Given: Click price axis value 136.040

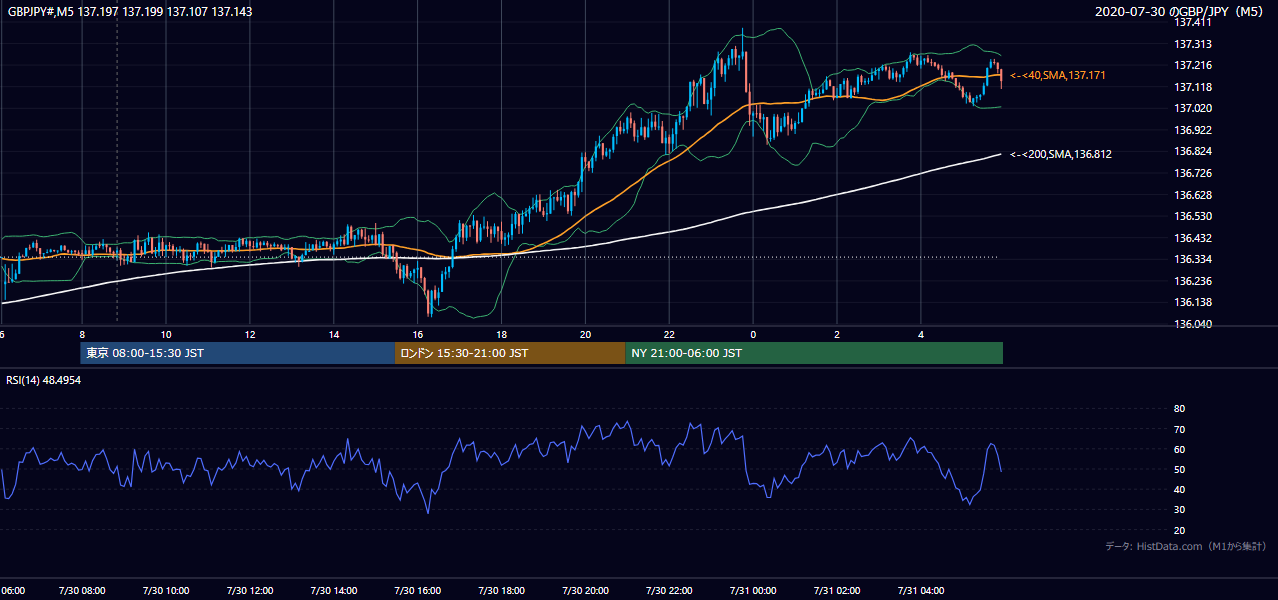Looking at the screenshot, I should point(1193,324).
